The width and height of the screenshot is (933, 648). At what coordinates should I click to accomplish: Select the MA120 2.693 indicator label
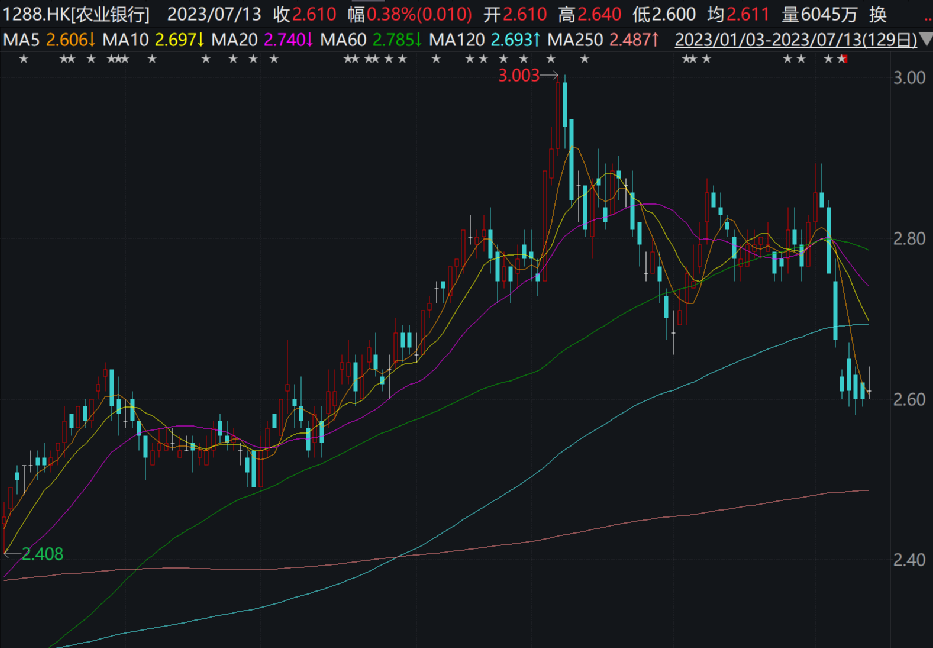click(485, 40)
